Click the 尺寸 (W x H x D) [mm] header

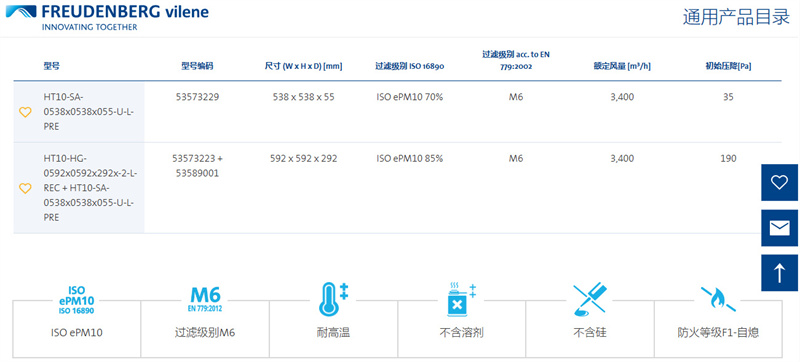tap(304, 66)
